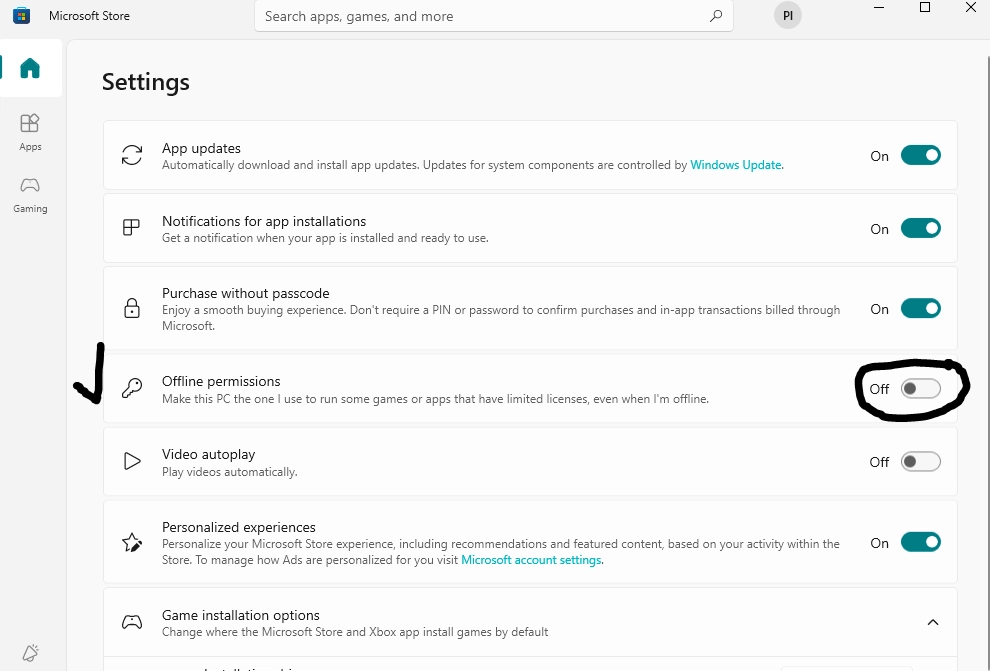The height and width of the screenshot is (671, 990).
Task: Click the Personalized experiences star icon
Action: pyautogui.click(x=131, y=542)
